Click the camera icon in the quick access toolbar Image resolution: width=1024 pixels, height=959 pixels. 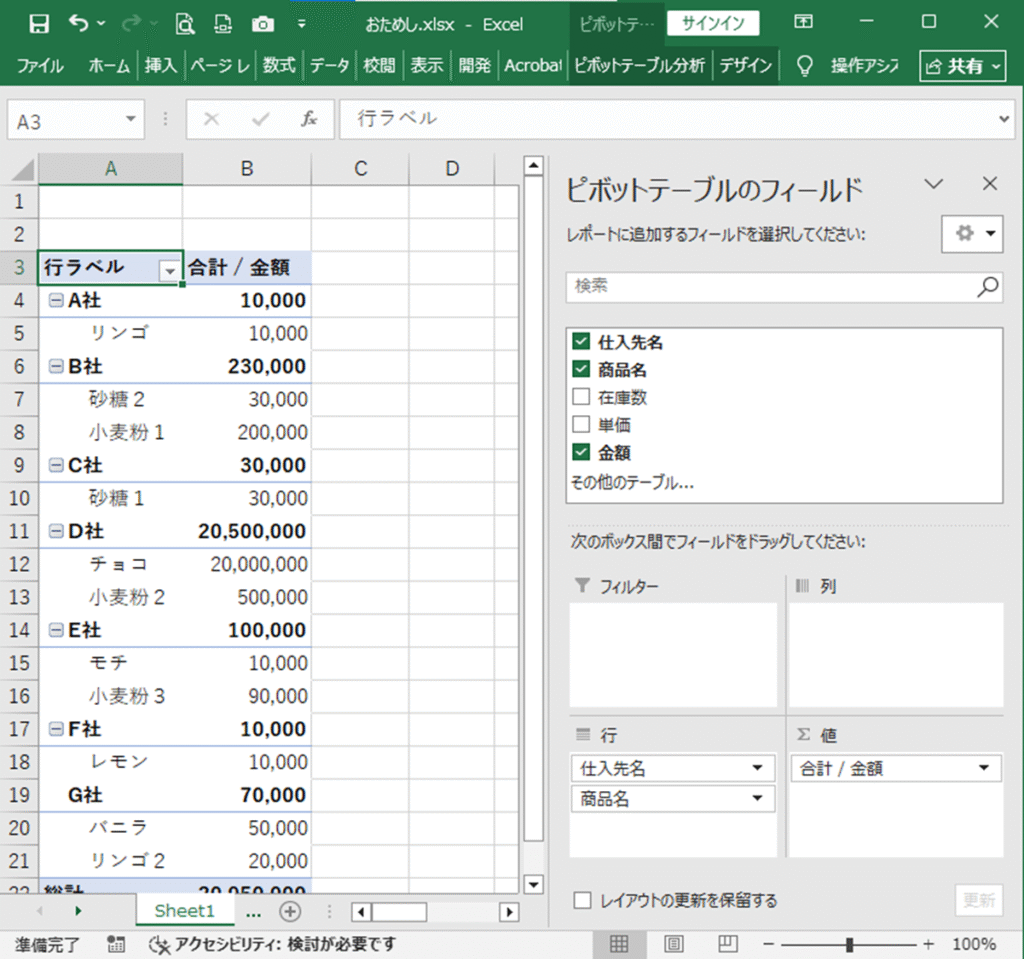pos(263,24)
